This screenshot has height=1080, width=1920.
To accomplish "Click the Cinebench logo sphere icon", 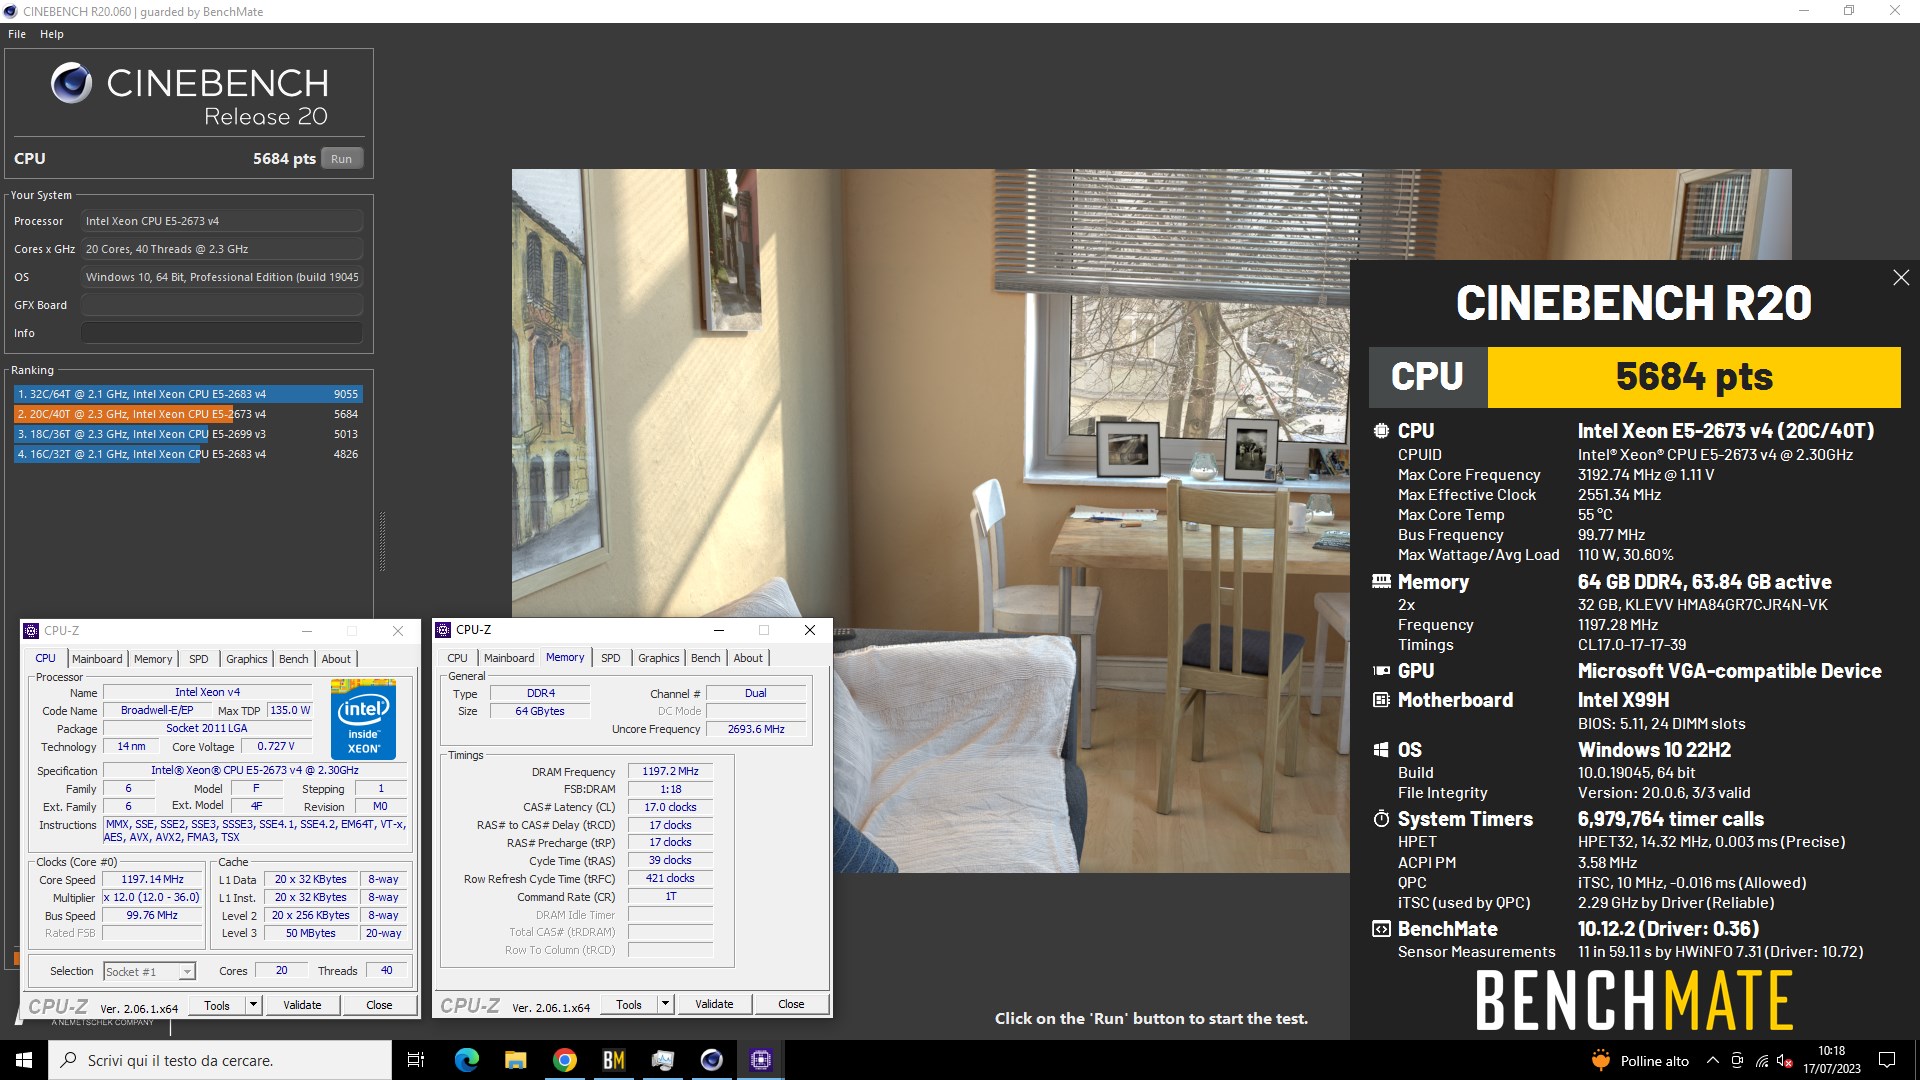I will click(72, 83).
